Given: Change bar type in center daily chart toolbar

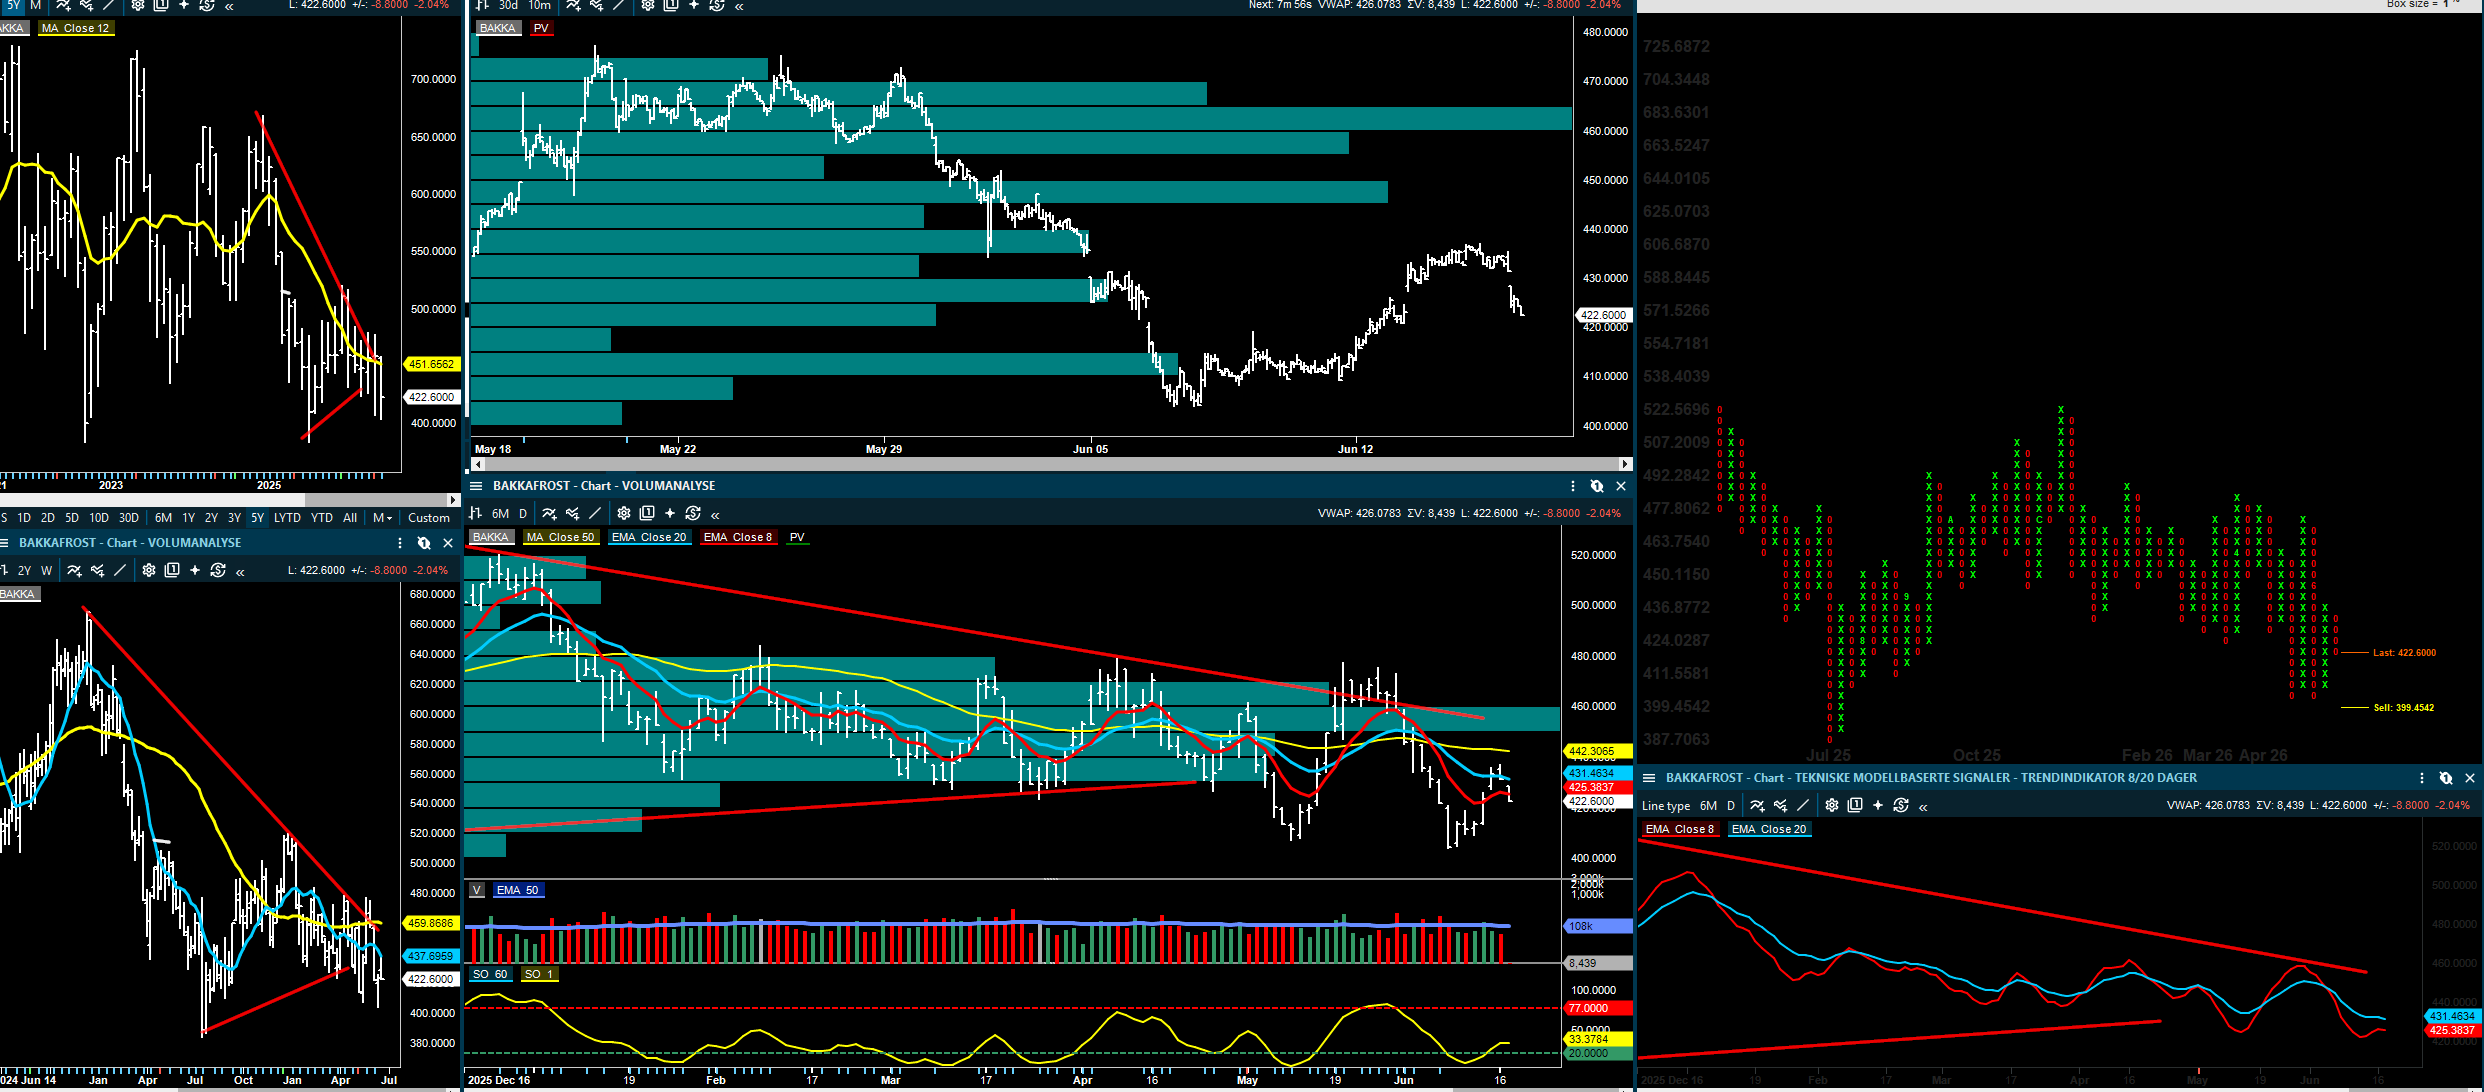Looking at the screenshot, I should pos(476,513).
